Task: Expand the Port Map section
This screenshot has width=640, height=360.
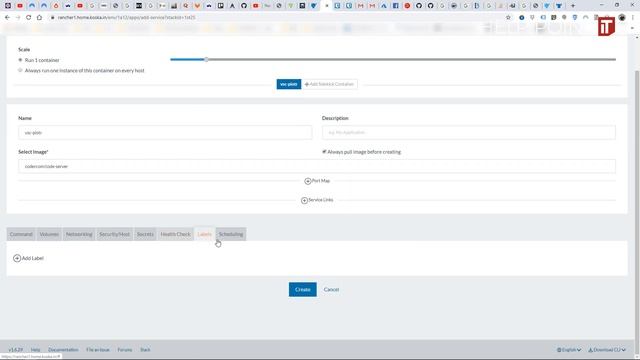Action: (317, 181)
